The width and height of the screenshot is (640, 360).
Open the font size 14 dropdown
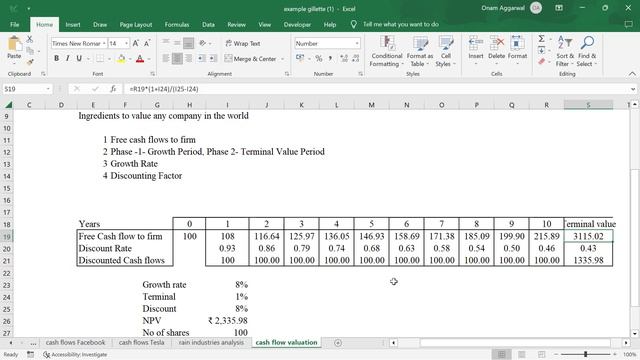point(127,43)
